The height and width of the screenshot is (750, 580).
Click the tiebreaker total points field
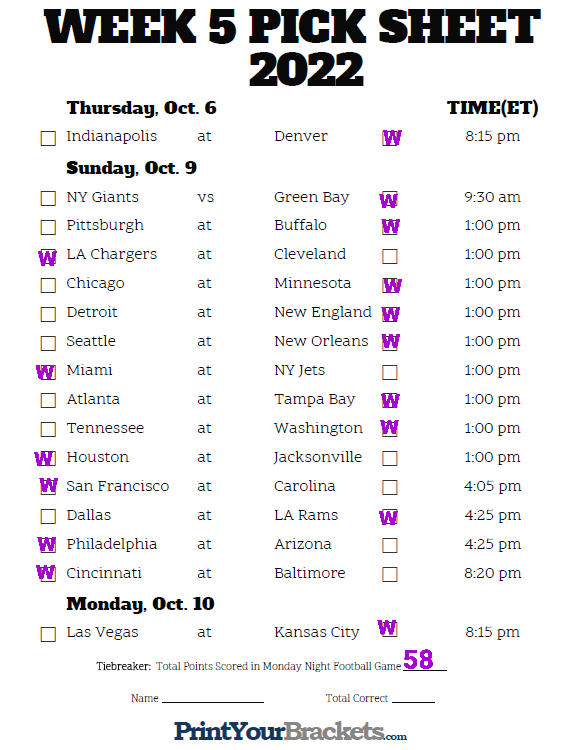click(x=425, y=661)
